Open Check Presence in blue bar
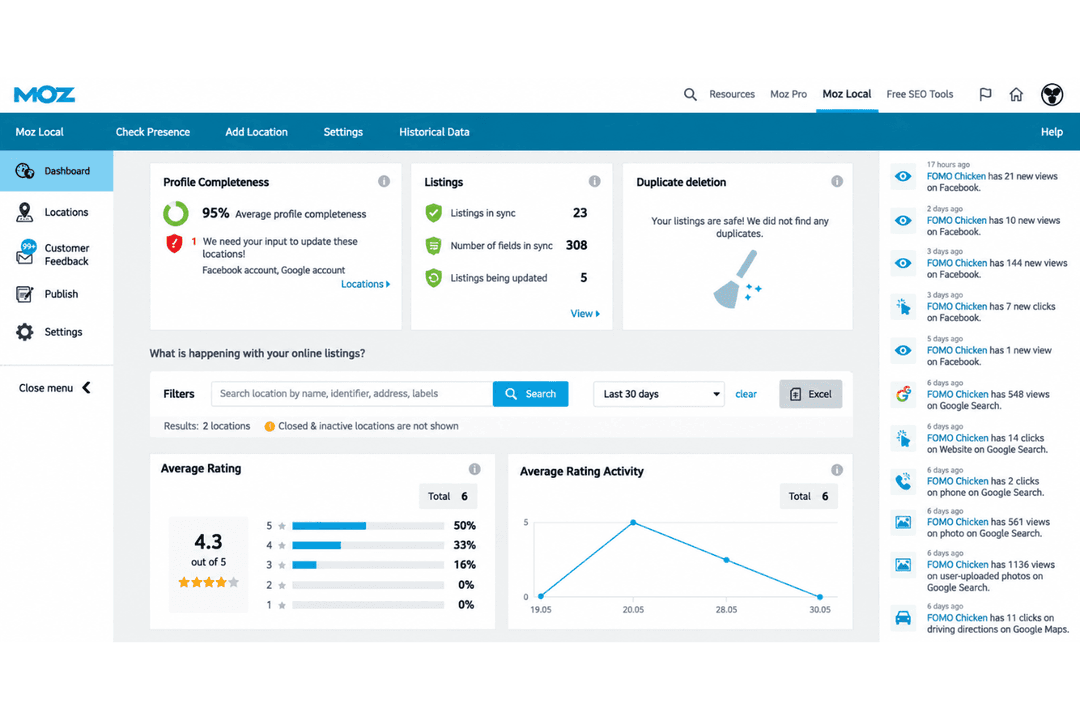 pyautogui.click(x=152, y=132)
